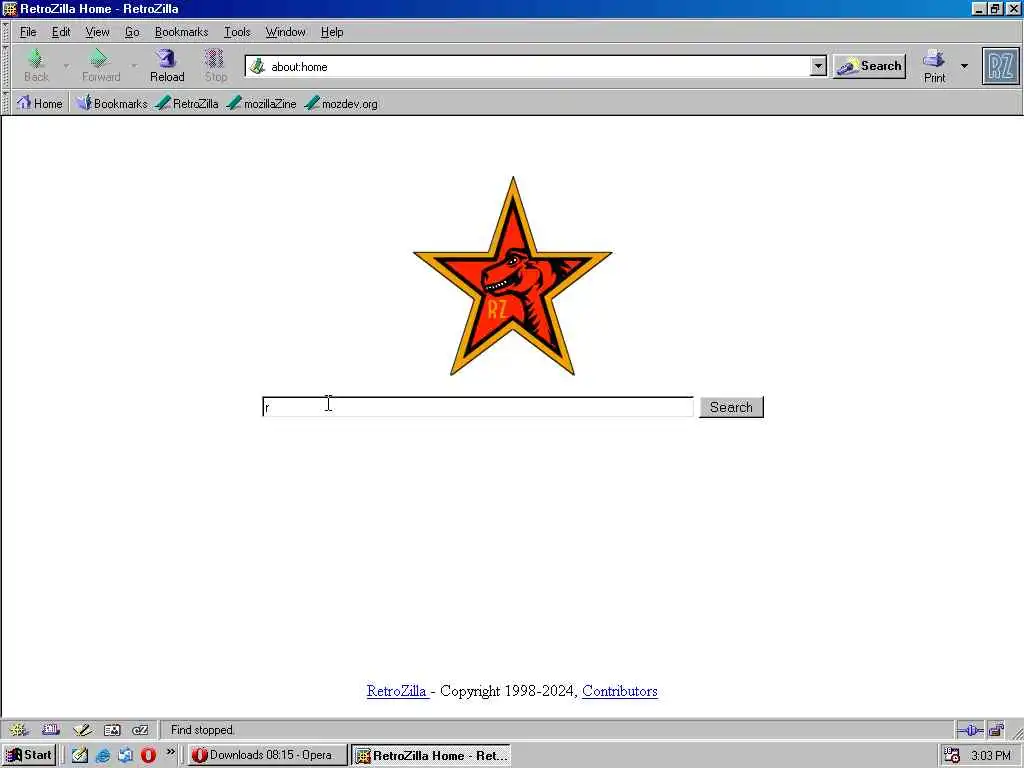The image size is (1024, 768).
Task: Open the Tools menu
Action: (x=237, y=32)
